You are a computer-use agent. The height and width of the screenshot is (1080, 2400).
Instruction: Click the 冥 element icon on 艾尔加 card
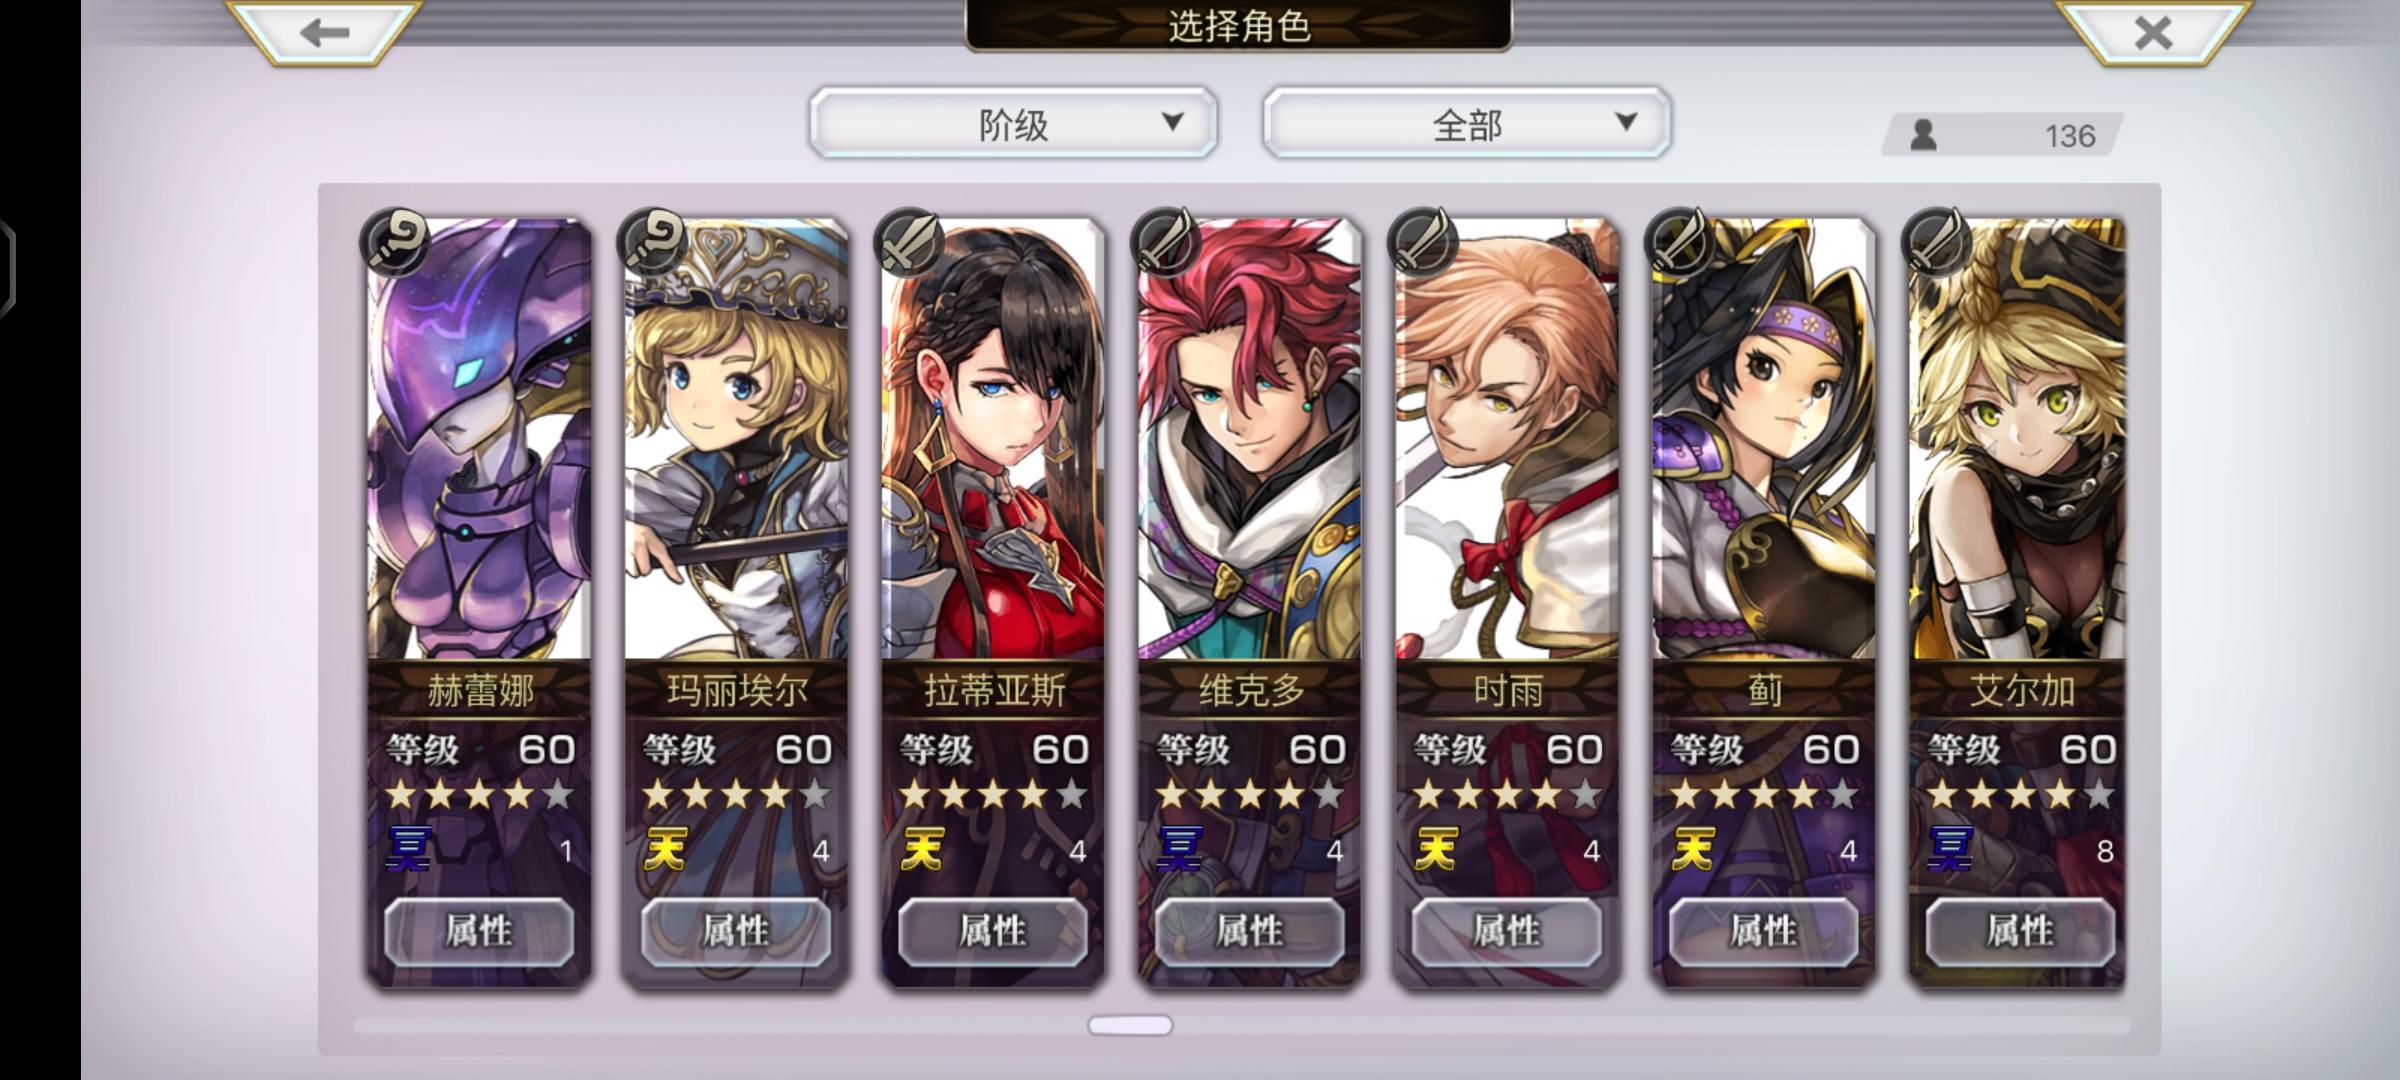[x=1950, y=850]
